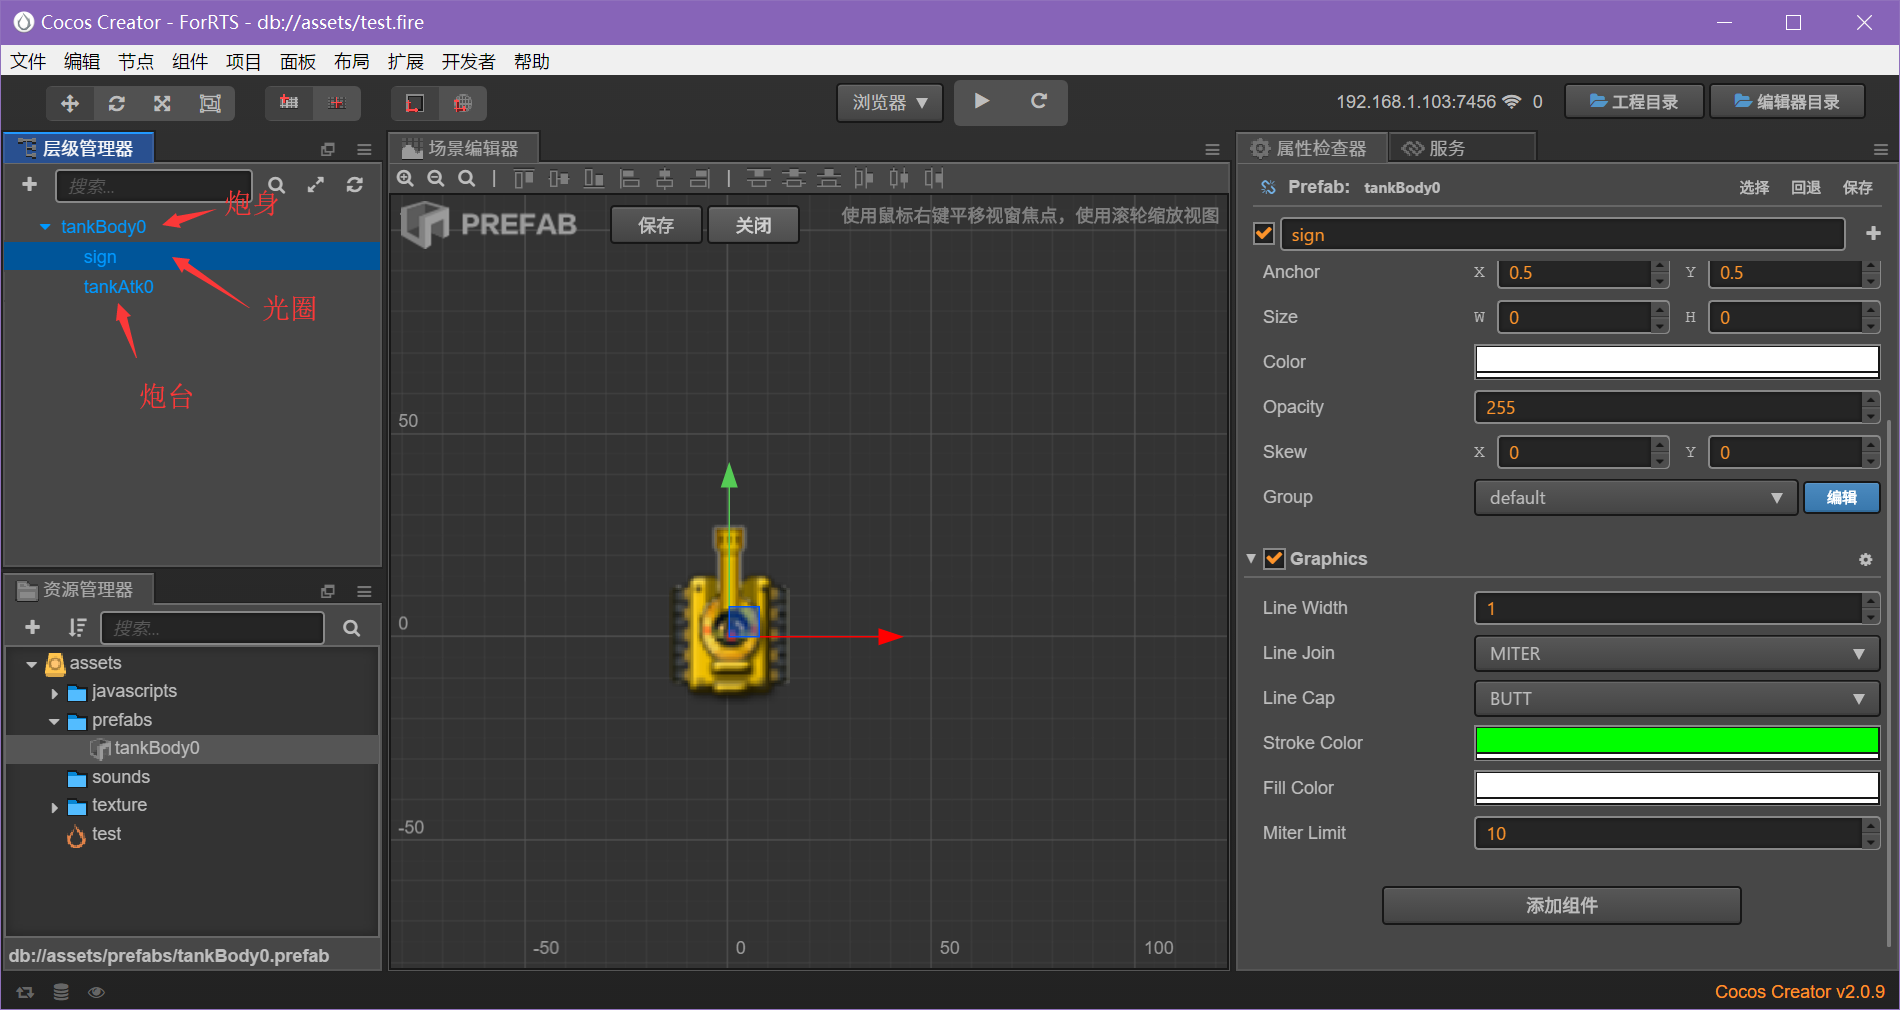The image size is (1900, 1010).
Task: Select the Rotate transform tool
Action: (x=117, y=103)
